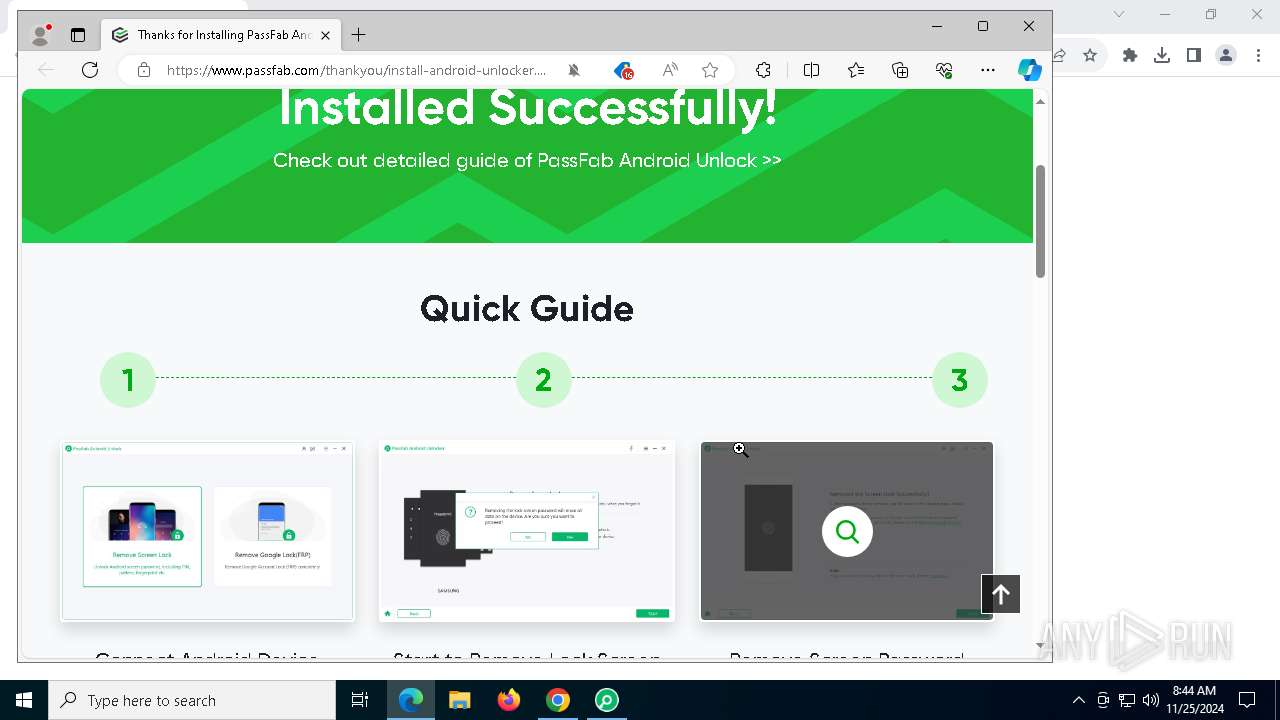This screenshot has width=1280, height=720.
Task: Open Connect Android Device screenshot thumbnail
Action: click(207, 531)
